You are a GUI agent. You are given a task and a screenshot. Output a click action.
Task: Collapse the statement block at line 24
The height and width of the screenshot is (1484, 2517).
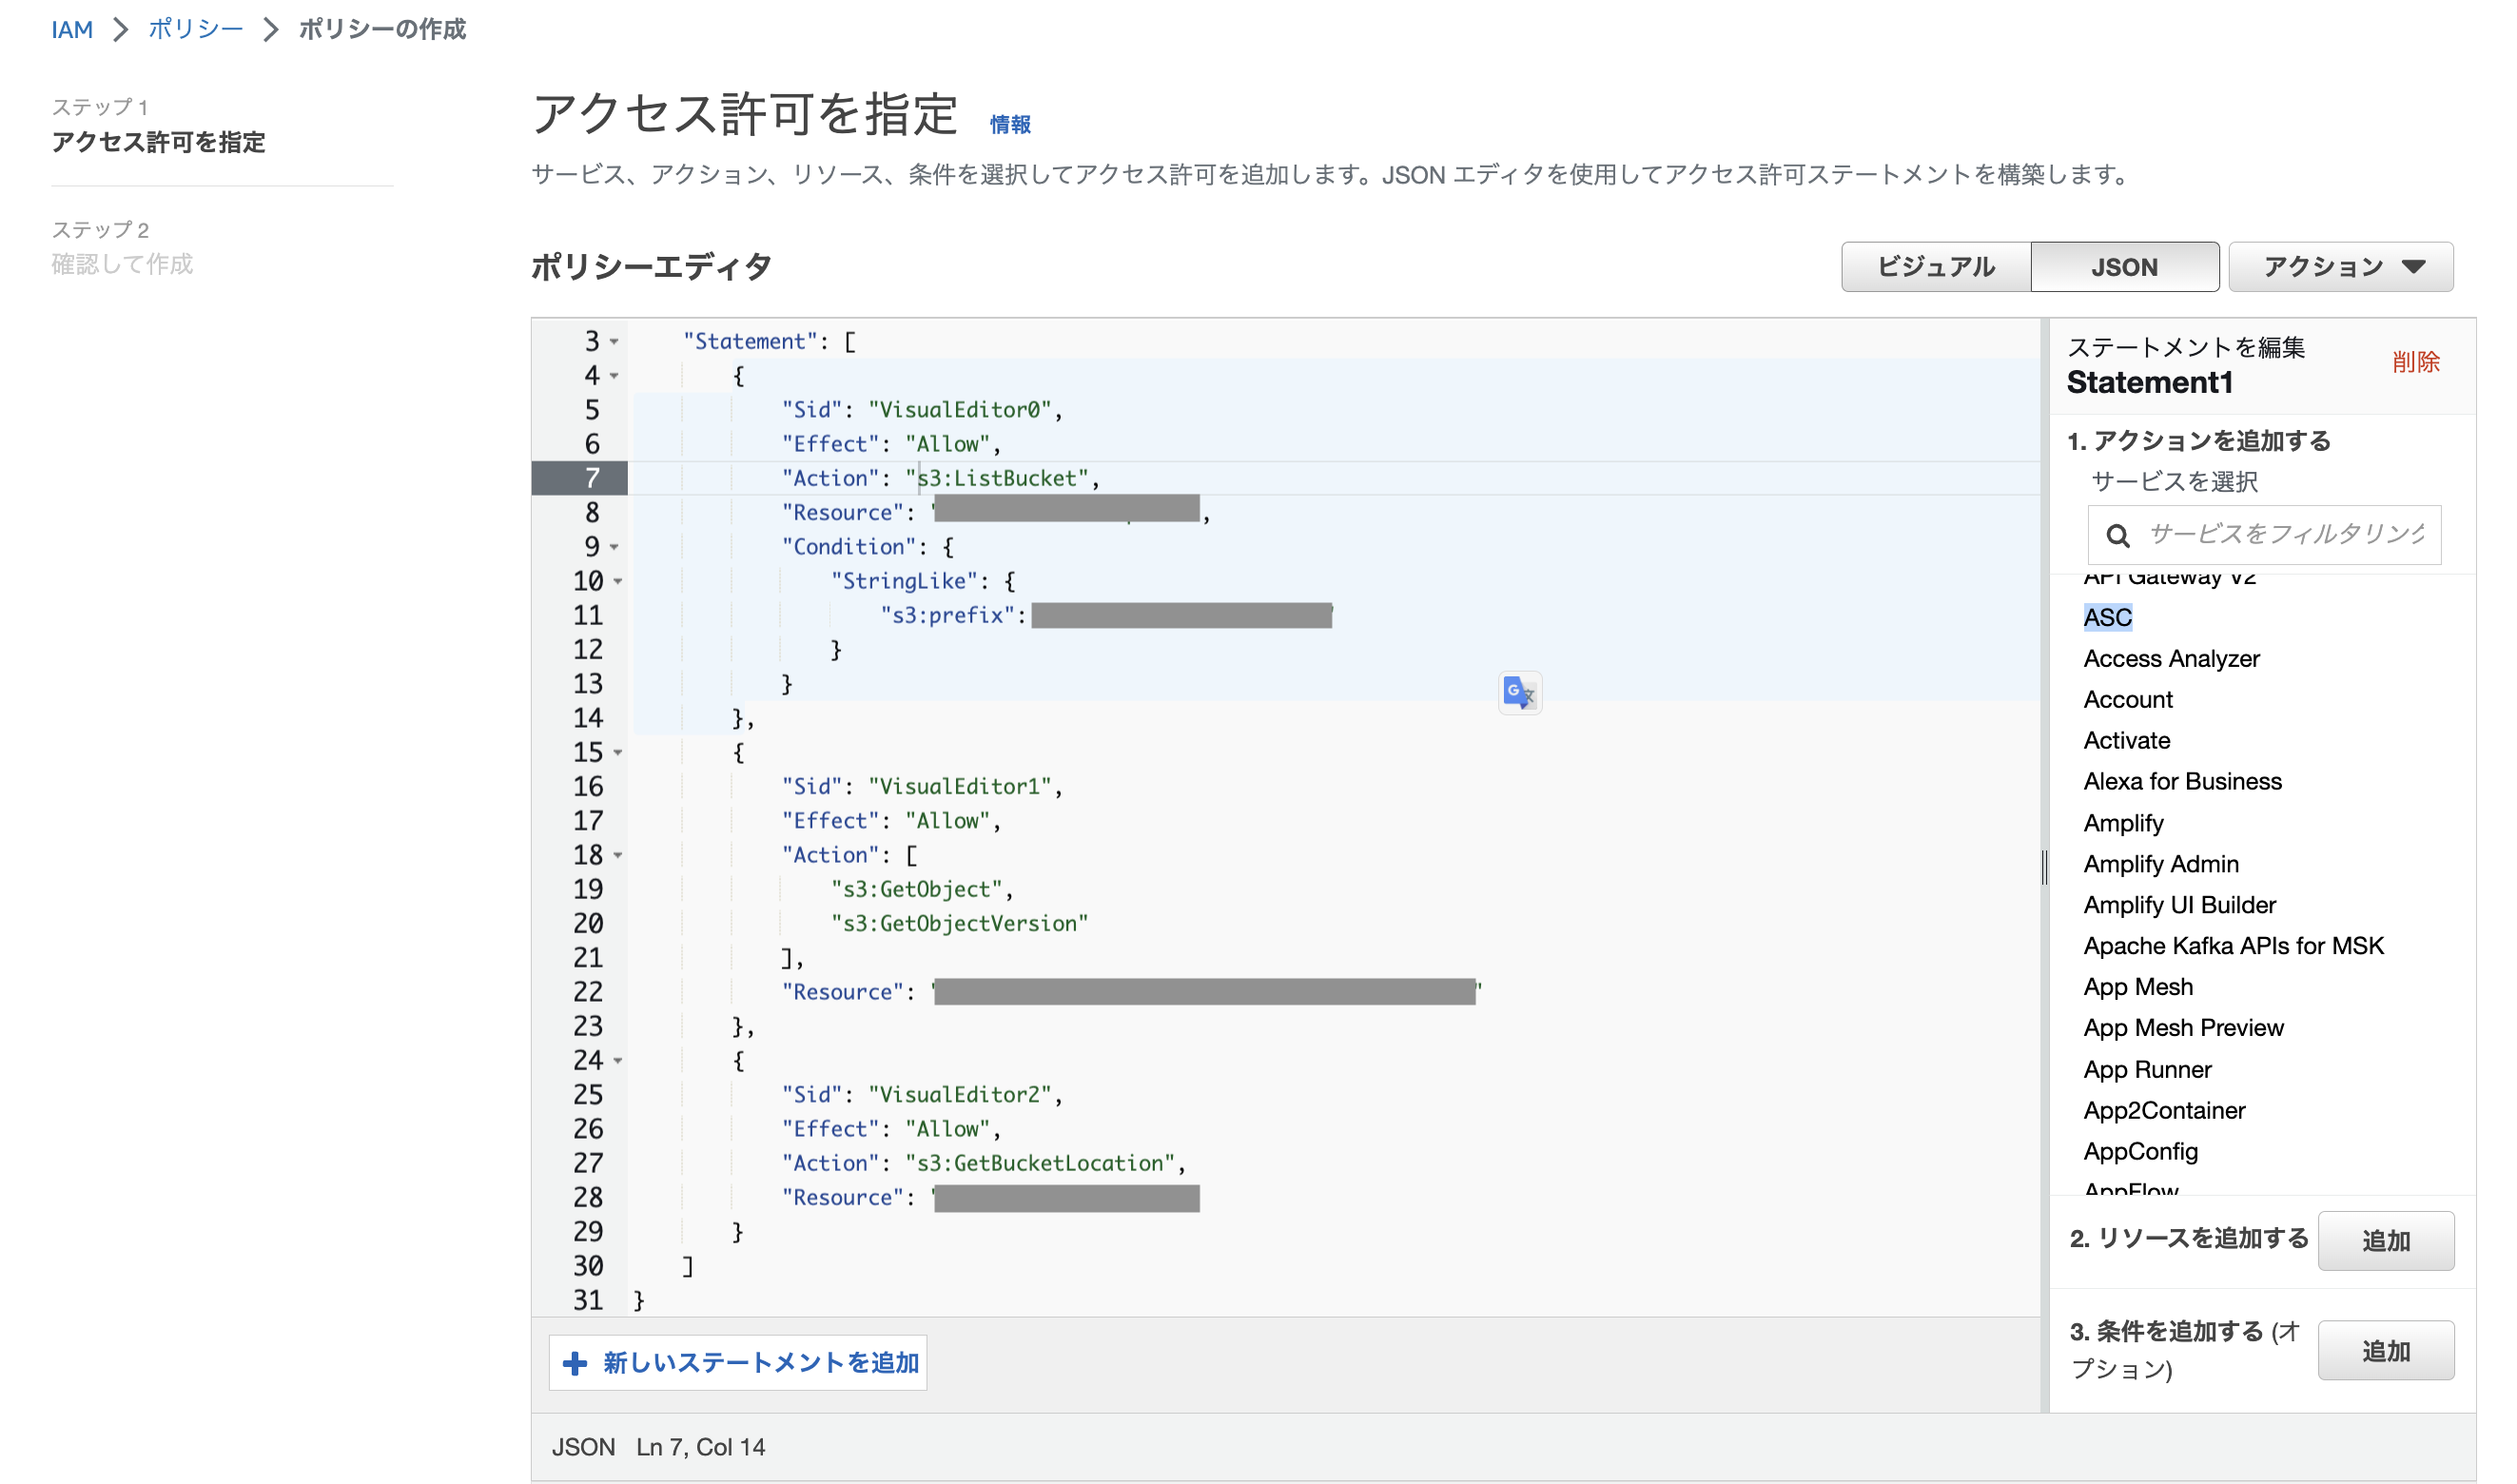618,1060
